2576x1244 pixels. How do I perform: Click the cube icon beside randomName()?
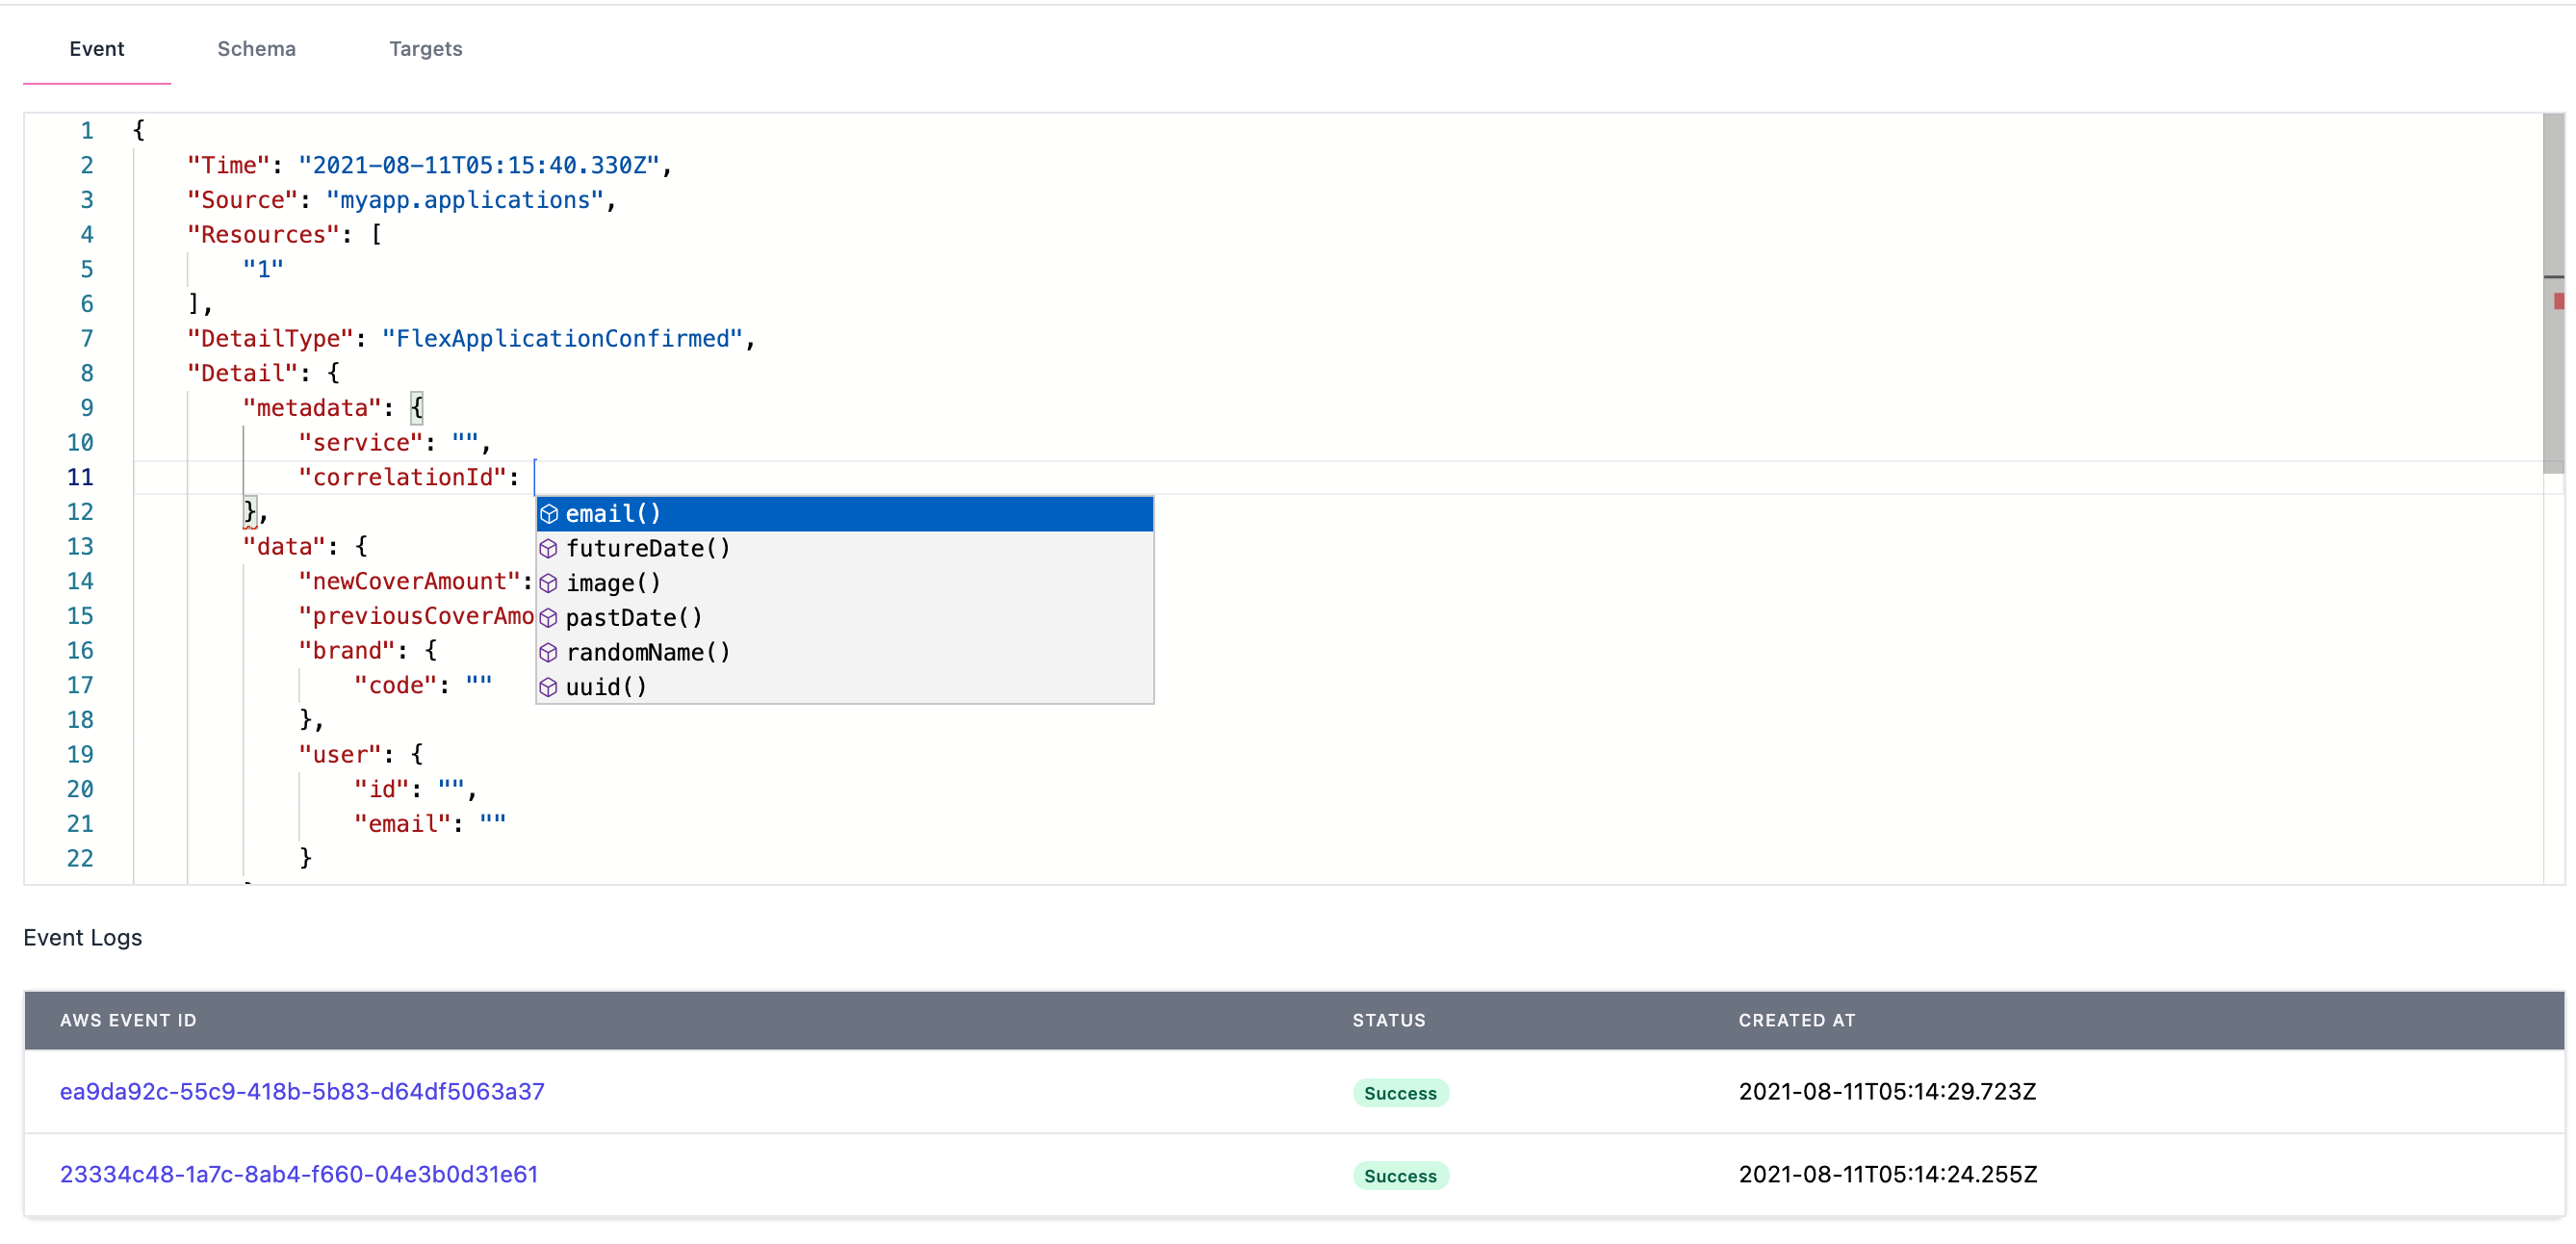pyautogui.click(x=548, y=653)
